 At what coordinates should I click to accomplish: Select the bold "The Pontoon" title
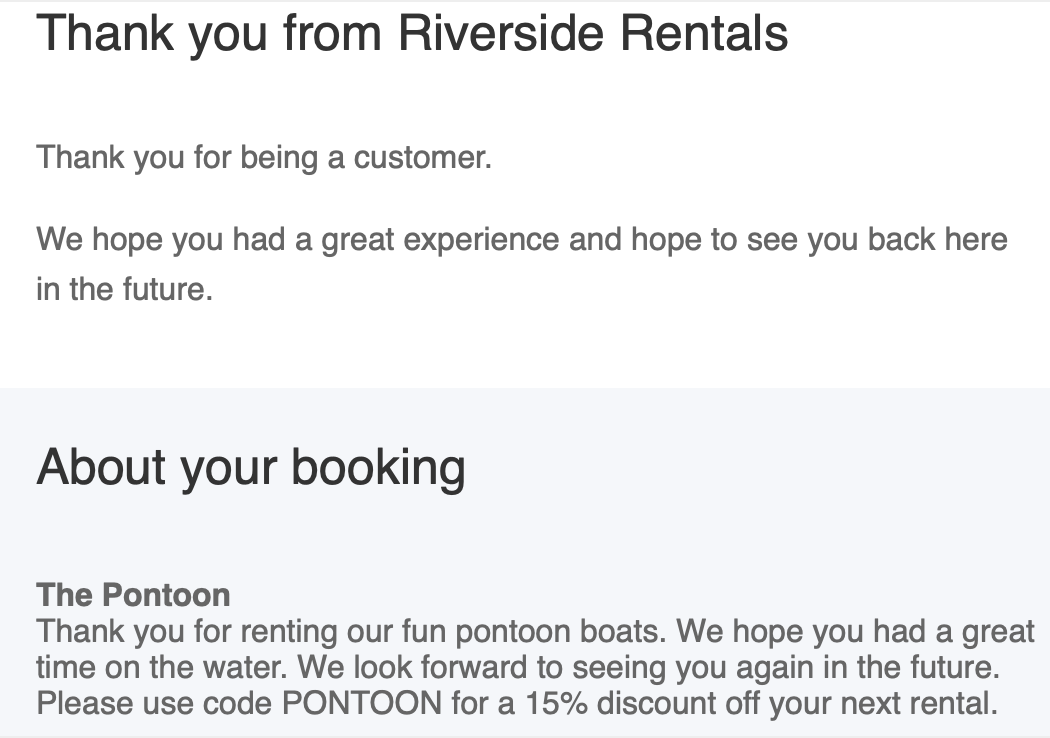tap(133, 595)
